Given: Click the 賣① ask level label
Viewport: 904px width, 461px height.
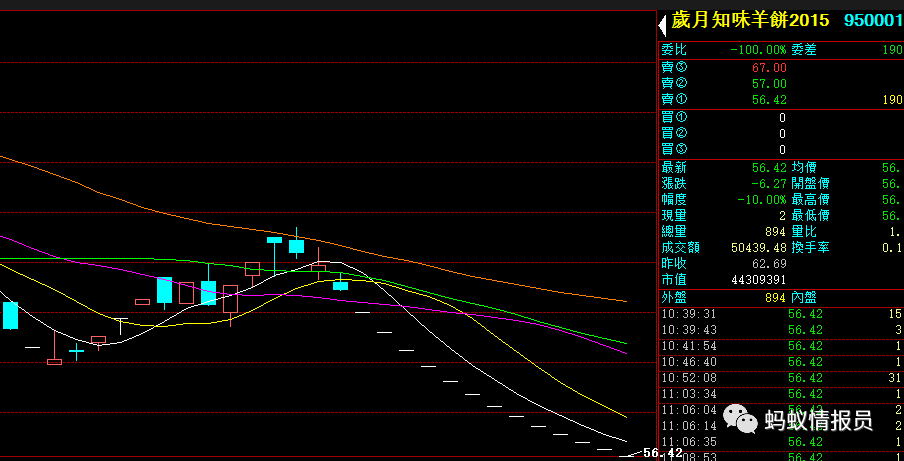Looking at the screenshot, I should 675,100.
